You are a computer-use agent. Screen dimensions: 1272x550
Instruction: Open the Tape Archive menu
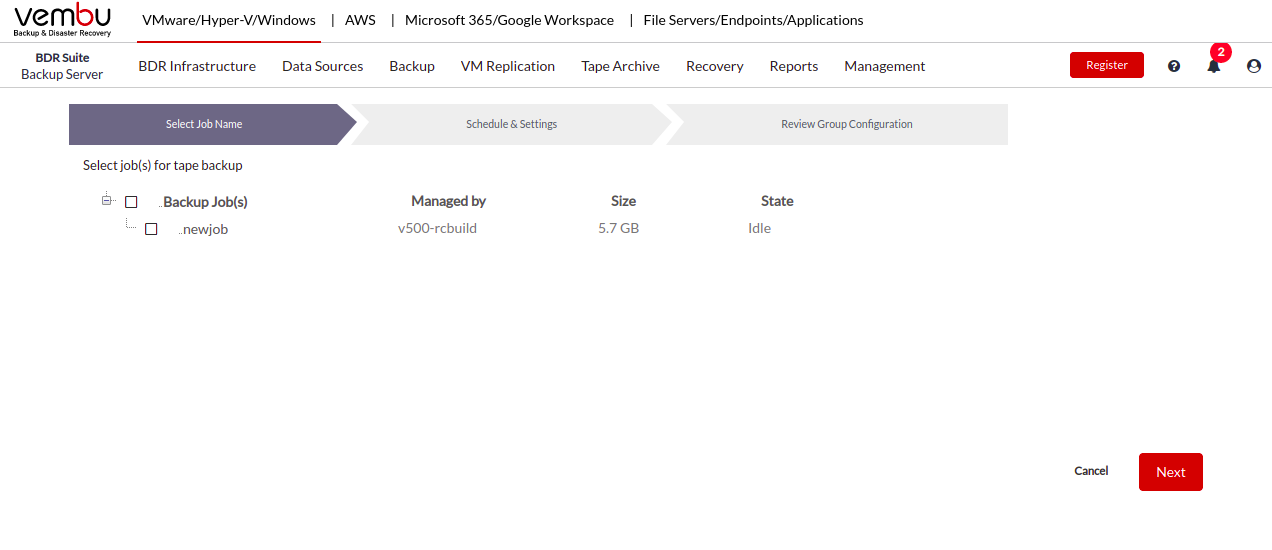click(x=620, y=66)
